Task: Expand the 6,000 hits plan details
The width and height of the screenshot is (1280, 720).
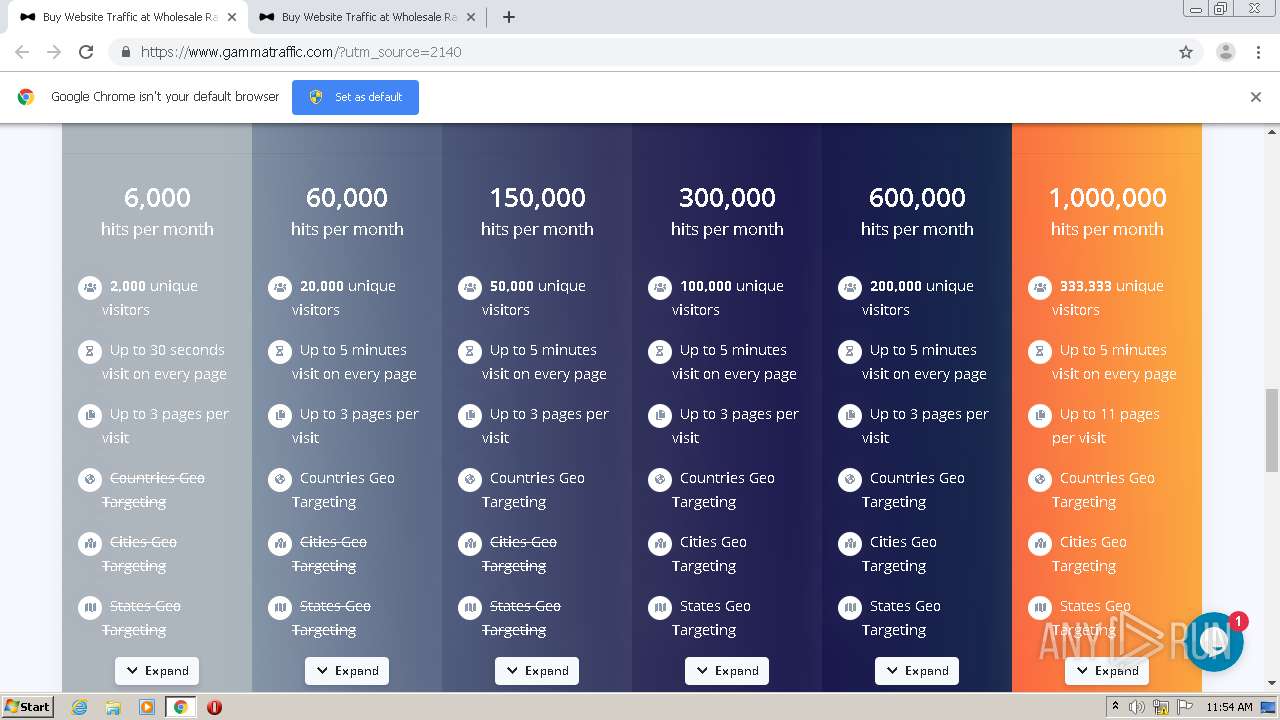Action: click(x=157, y=671)
